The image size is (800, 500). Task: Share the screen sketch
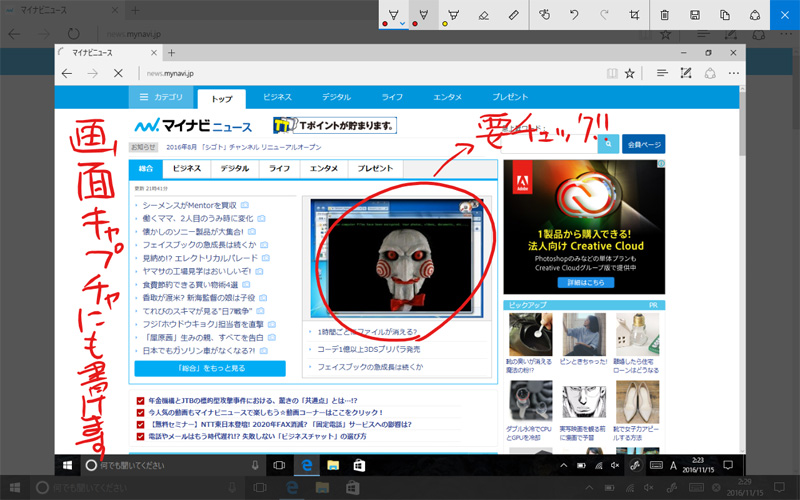pyautogui.click(x=755, y=15)
